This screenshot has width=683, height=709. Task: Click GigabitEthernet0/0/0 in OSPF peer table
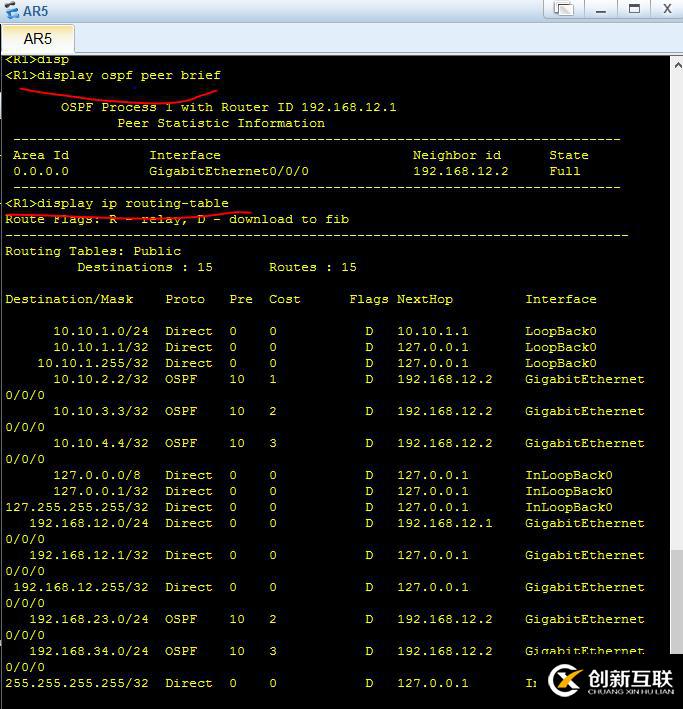click(x=229, y=171)
